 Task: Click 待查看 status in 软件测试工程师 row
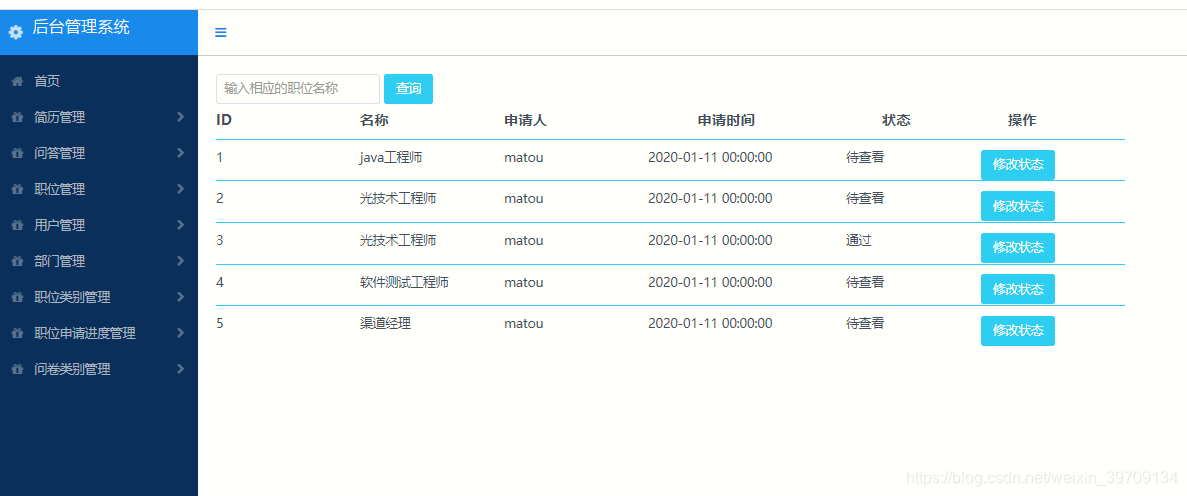pyautogui.click(x=865, y=282)
